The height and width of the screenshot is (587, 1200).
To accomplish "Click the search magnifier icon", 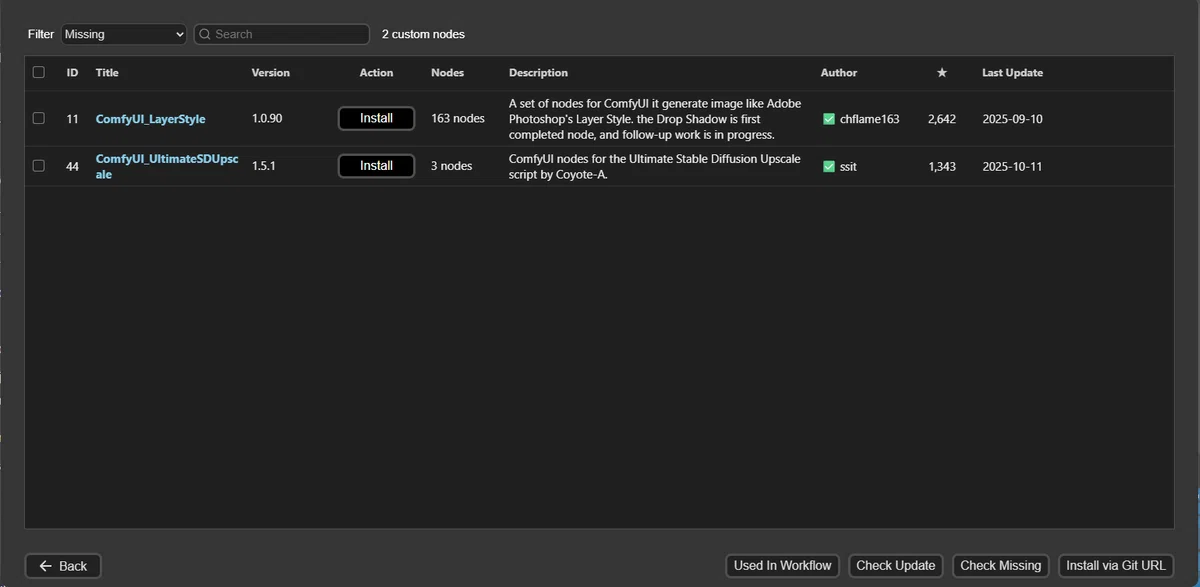I will click(205, 34).
